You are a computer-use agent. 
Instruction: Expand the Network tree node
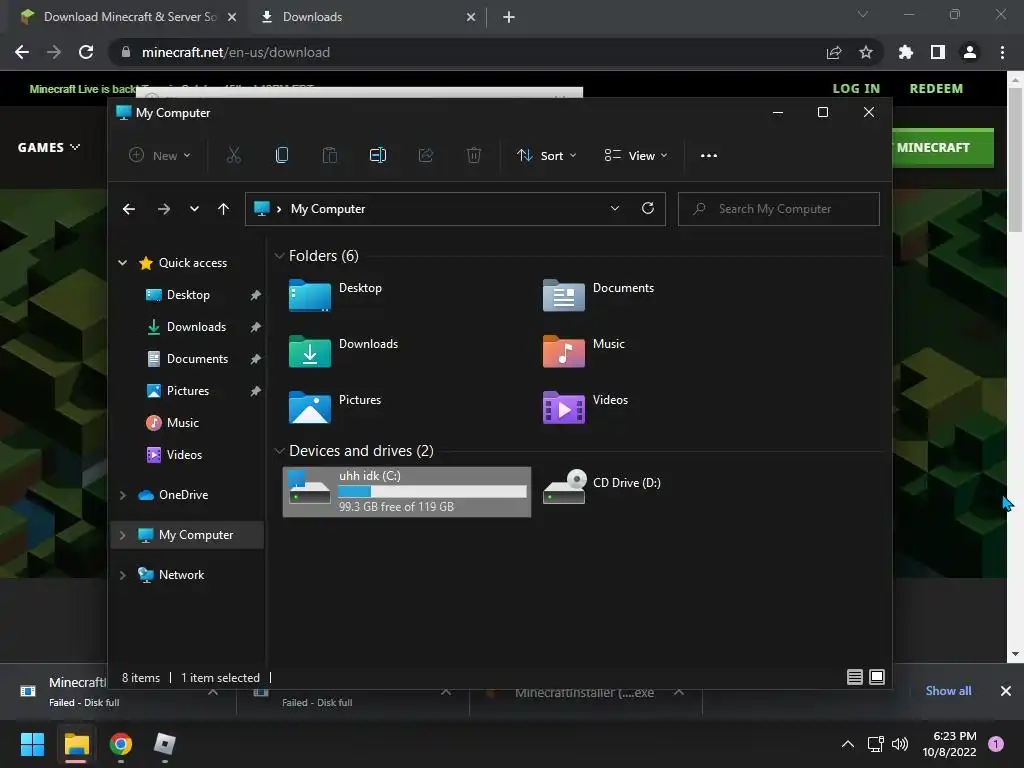point(122,575)
